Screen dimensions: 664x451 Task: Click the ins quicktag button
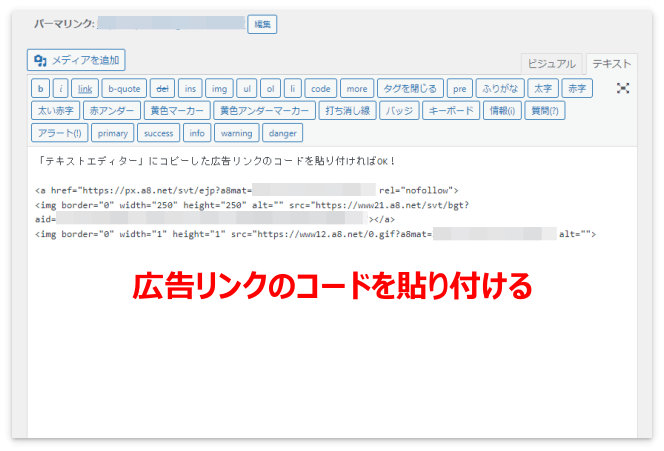[x=190, y=89]
